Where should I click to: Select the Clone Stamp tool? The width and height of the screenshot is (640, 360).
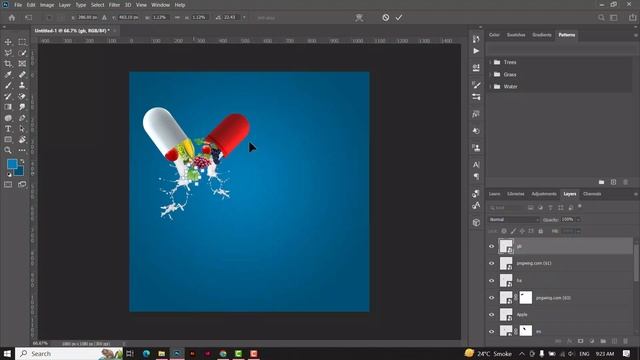pyautogui.click(x=22, y=85)
